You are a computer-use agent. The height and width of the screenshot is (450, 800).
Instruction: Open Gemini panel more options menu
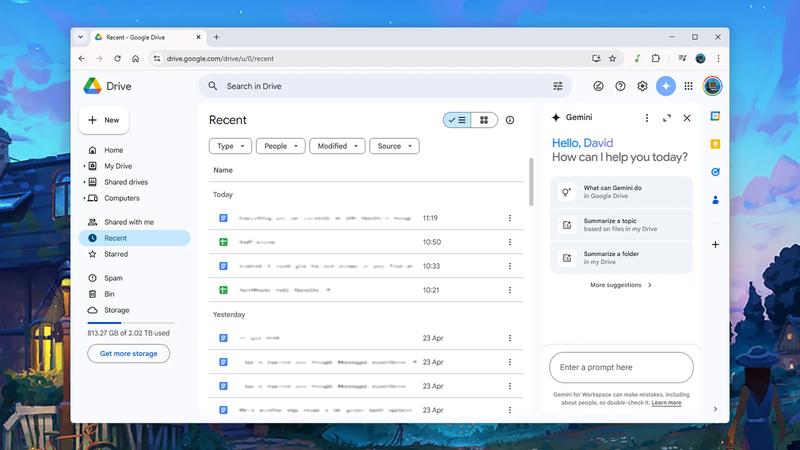(646, 118)
